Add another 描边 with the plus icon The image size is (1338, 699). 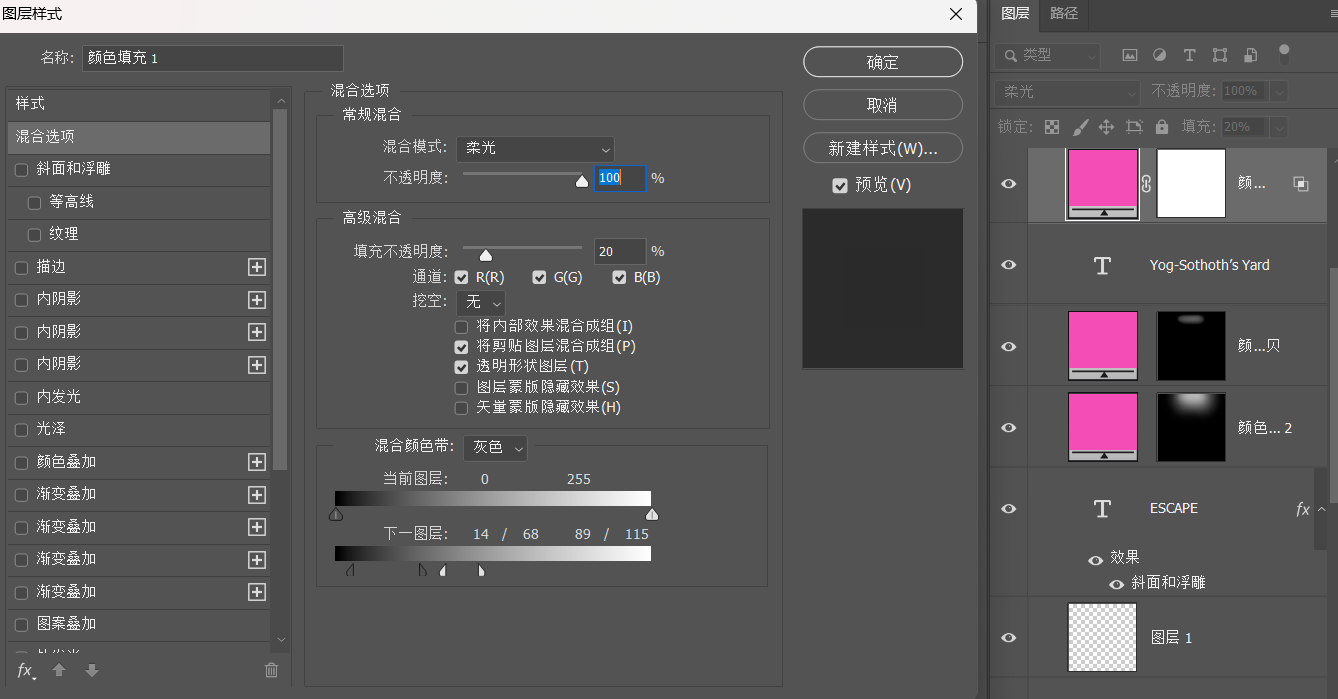(257, 267)
